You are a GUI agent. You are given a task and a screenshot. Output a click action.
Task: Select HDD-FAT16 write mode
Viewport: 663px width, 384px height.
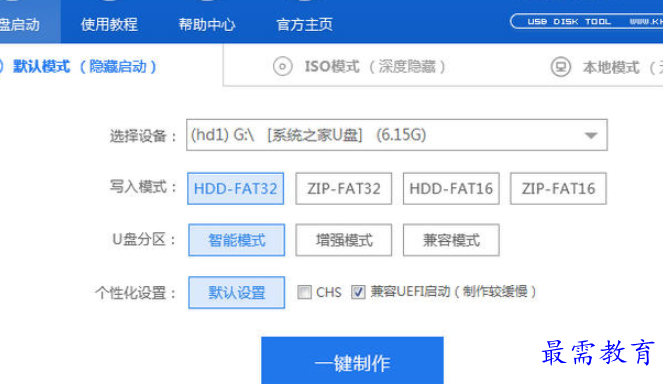(x=451, y=189)
